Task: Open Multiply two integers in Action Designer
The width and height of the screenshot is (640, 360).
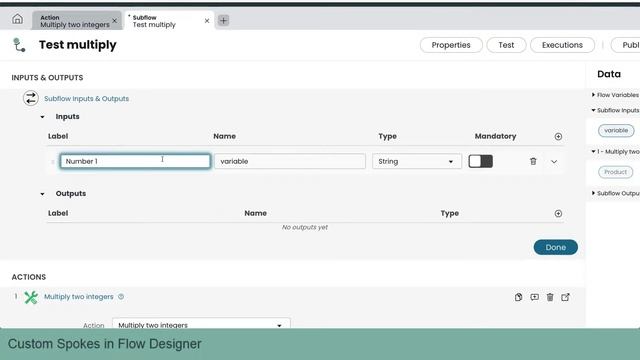Action: pos(565,297)
